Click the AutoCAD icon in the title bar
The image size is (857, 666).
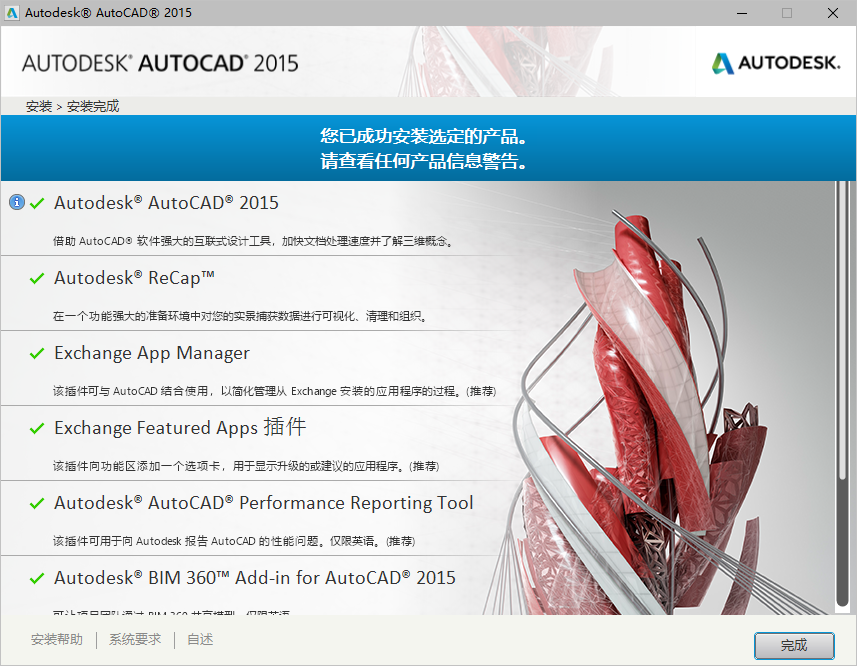pyautogui.click(x=13, y=13)
